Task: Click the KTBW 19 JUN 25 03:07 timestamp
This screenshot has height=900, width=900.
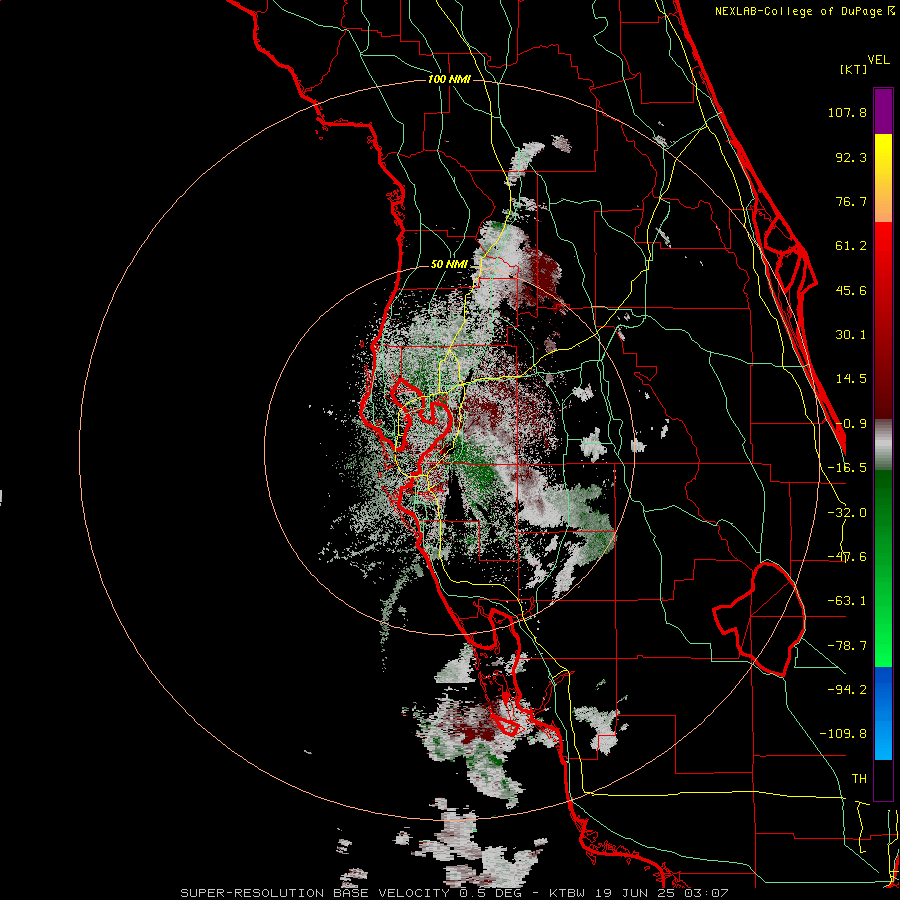Action: click(639, 893)
